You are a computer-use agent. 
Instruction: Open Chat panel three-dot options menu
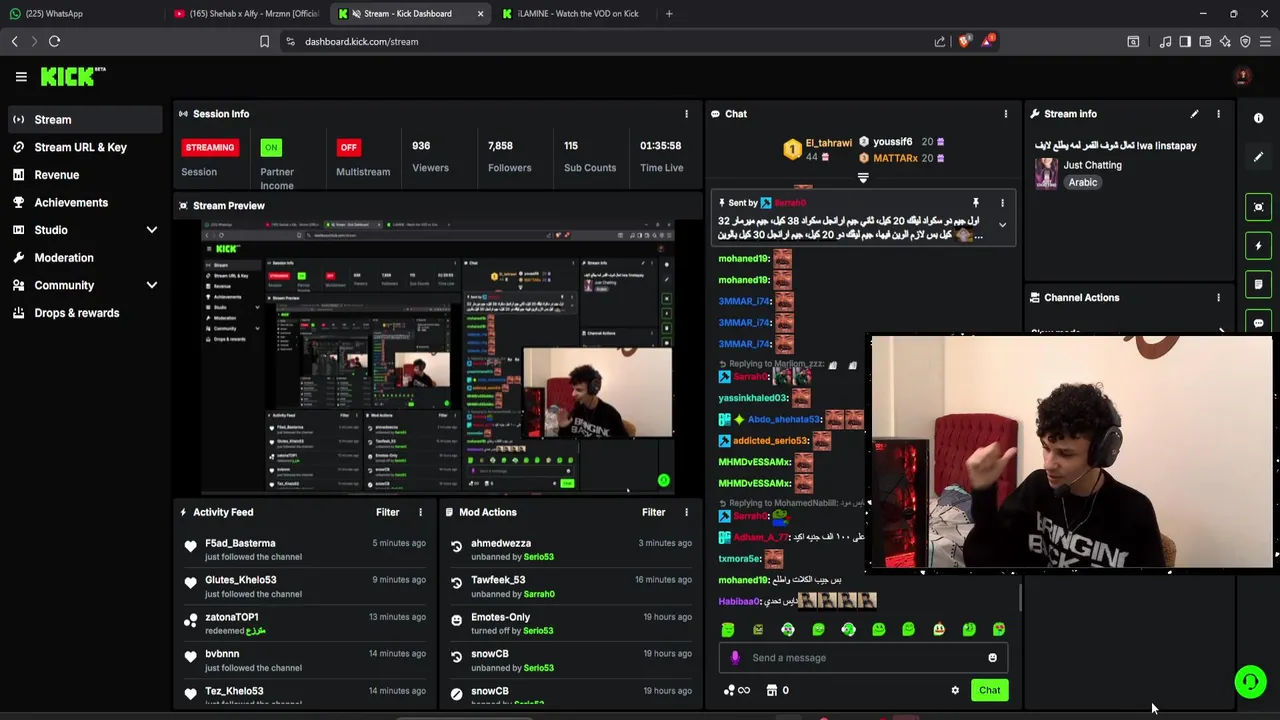pos(1006,114)
